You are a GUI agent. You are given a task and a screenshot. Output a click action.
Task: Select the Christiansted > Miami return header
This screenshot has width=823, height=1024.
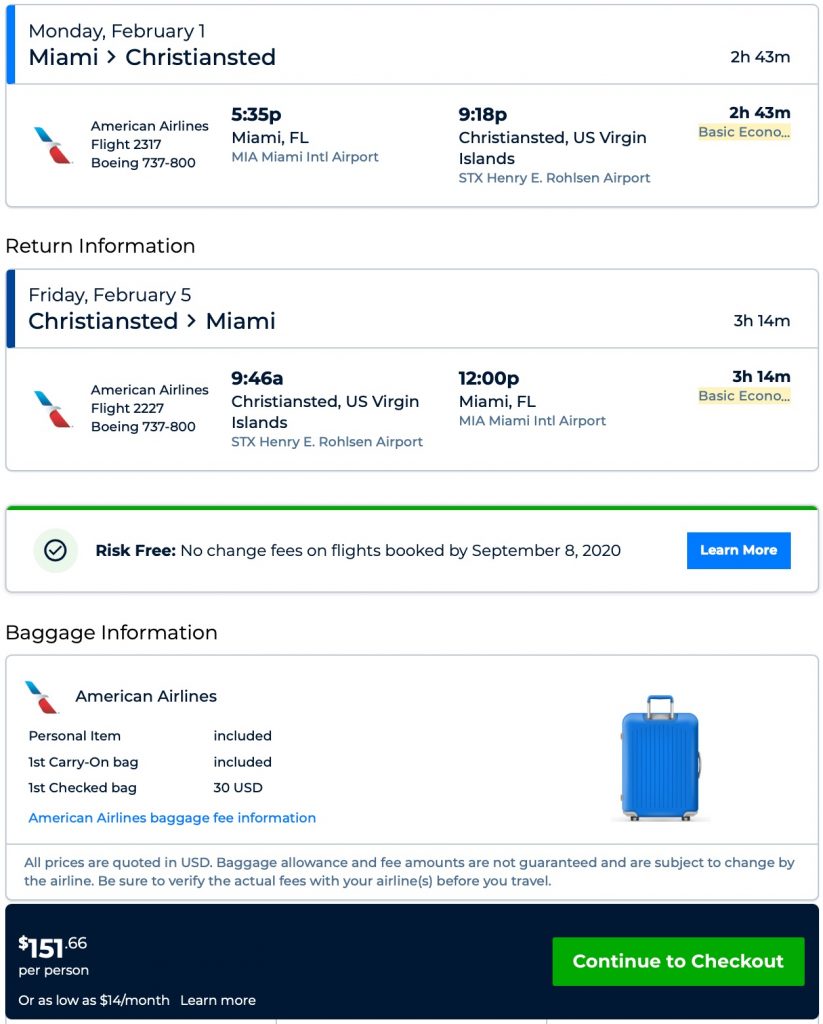click(x=152, y=321)
